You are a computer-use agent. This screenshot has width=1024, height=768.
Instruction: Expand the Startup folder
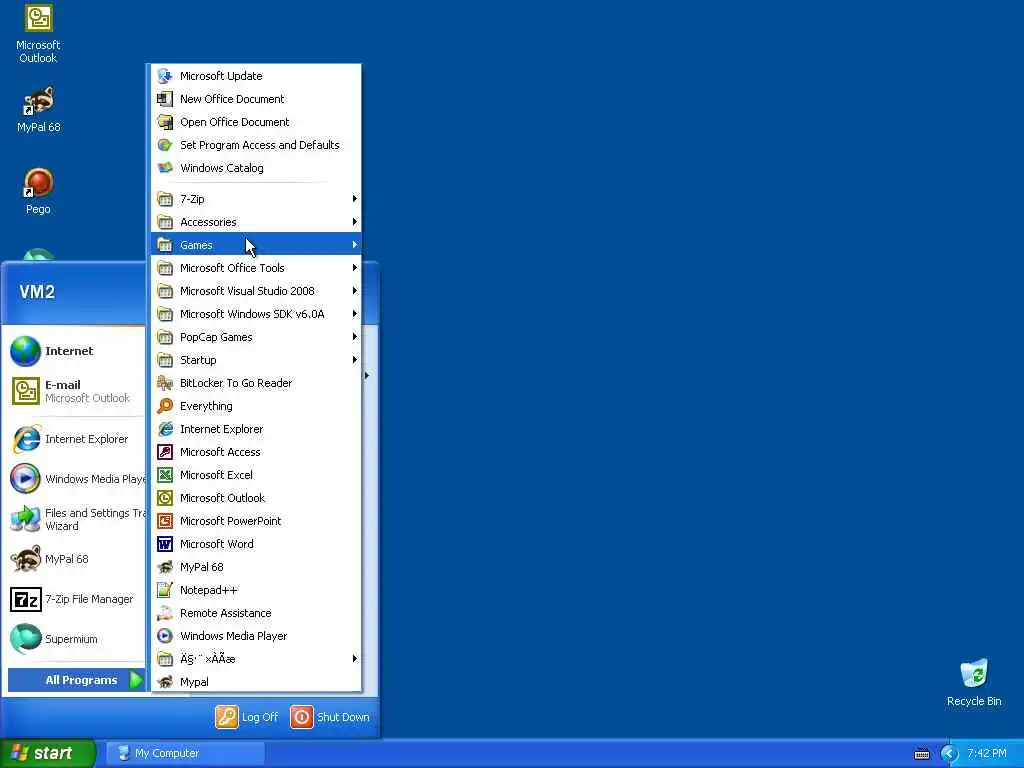tap(256, 360)
